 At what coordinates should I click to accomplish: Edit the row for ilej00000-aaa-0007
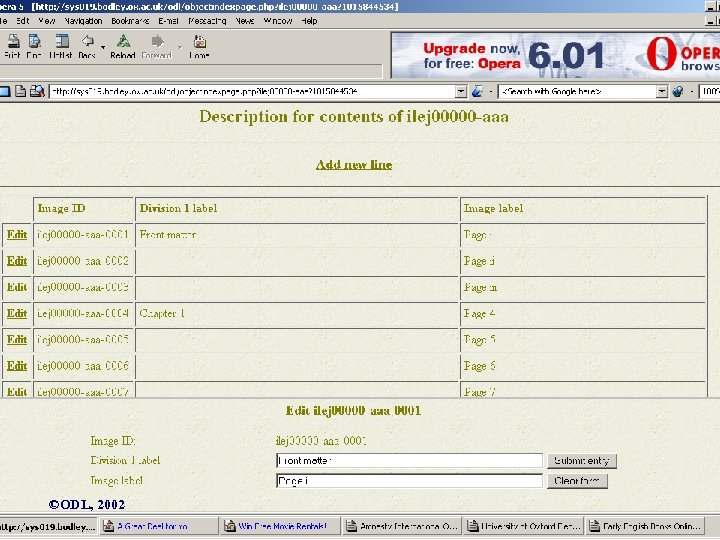[x=17, y=392]
